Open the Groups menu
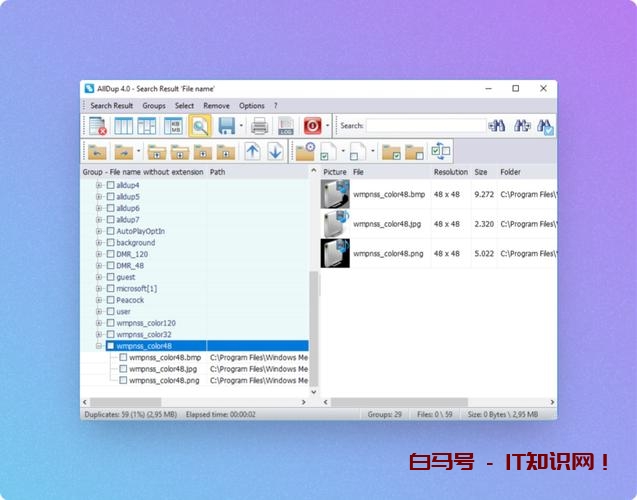This screenshot has width=637, height=500. pyautogui.click(x=154, y=105)
